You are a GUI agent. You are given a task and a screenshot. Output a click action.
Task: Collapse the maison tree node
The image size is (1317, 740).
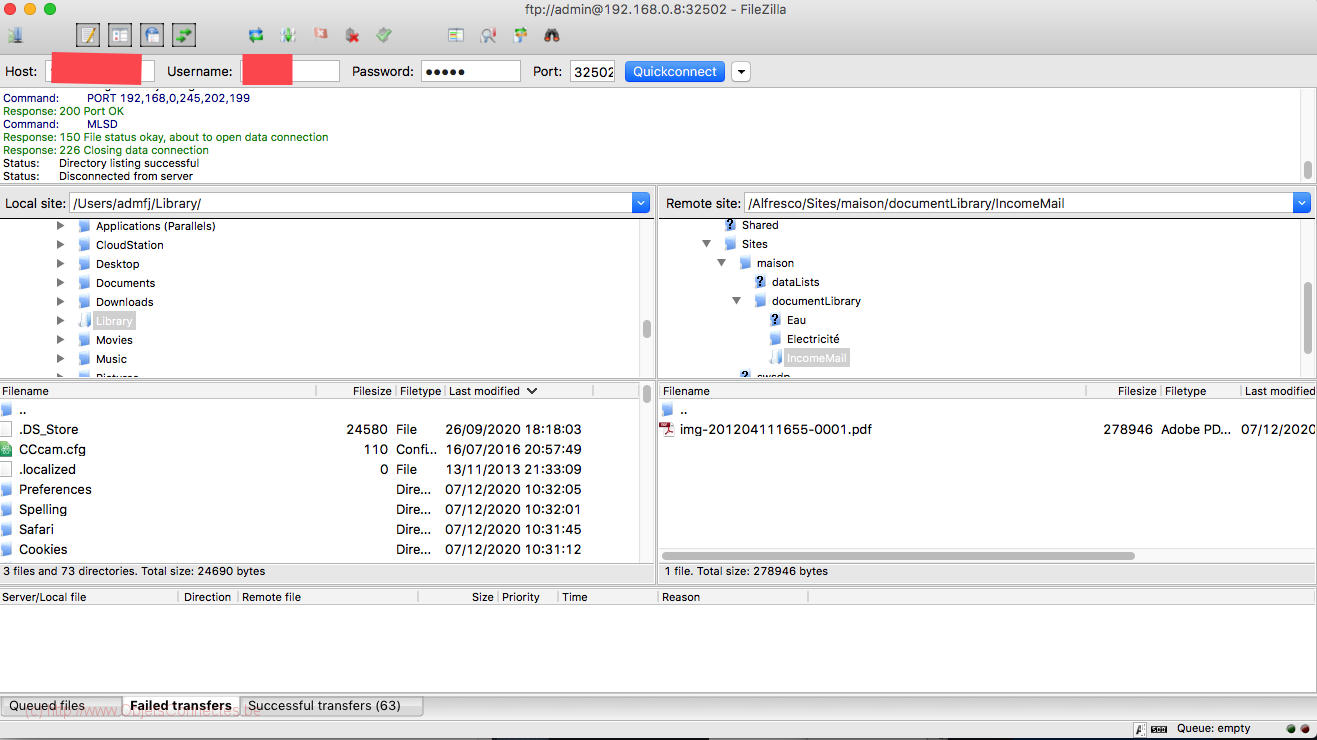722,263
